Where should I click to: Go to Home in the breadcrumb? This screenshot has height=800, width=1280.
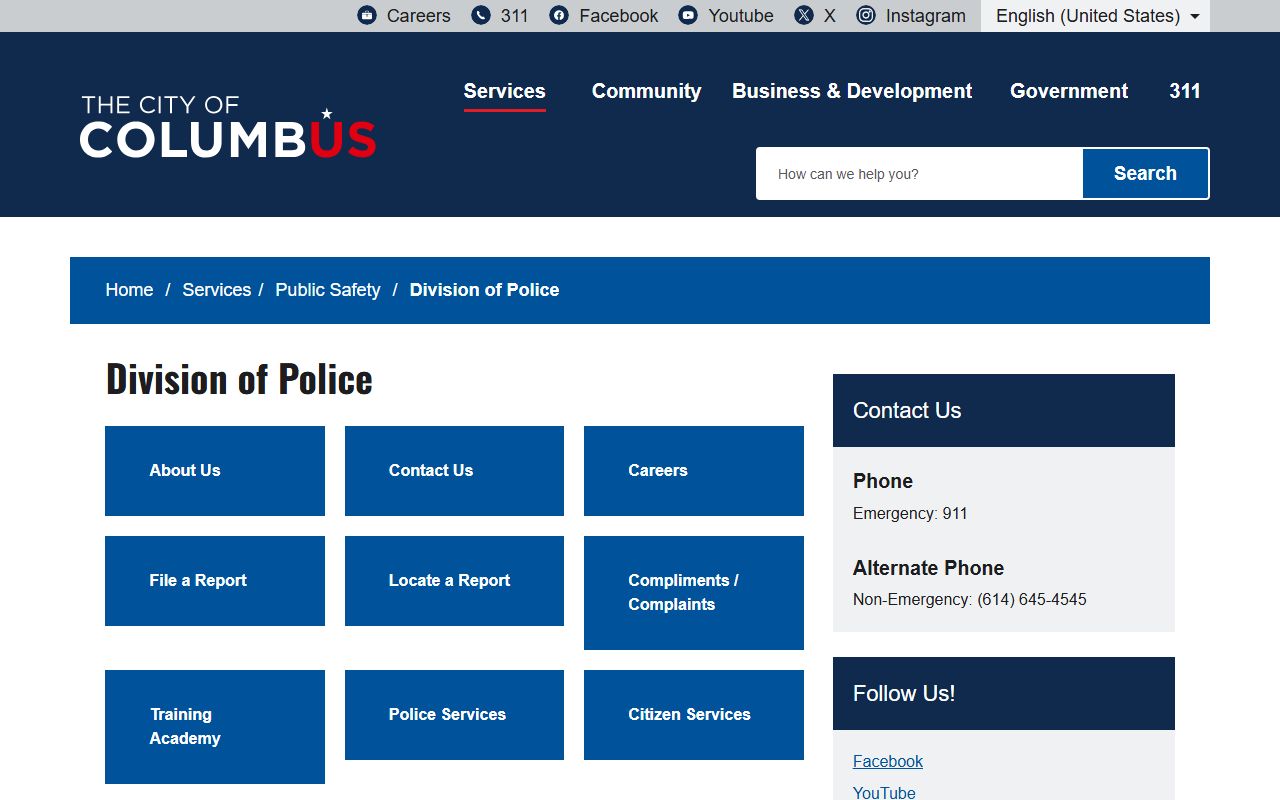[x=130, y=290]
